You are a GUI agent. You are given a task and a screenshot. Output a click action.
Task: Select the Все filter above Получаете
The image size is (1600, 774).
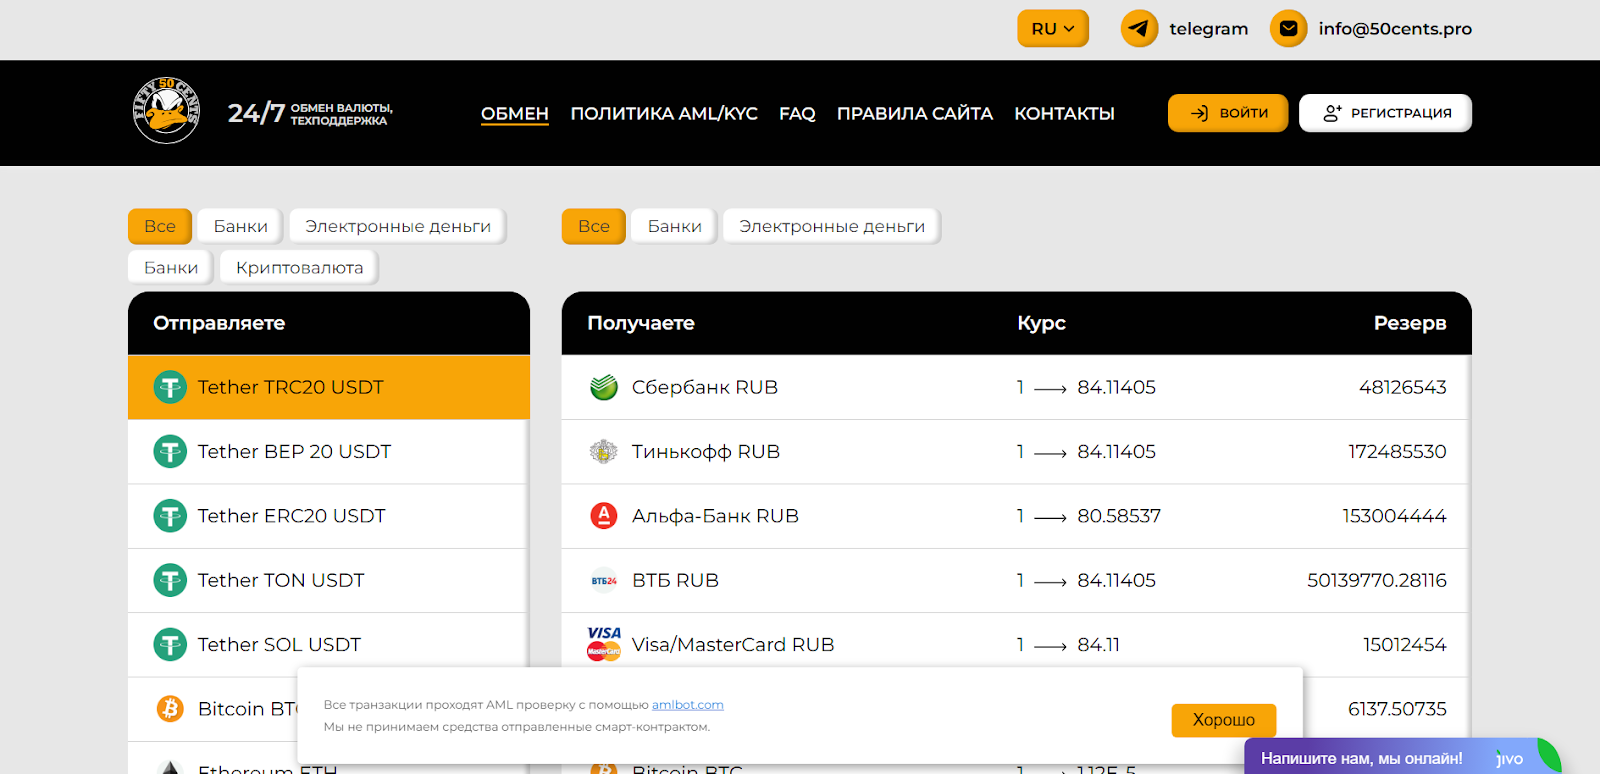click(594, 226)
